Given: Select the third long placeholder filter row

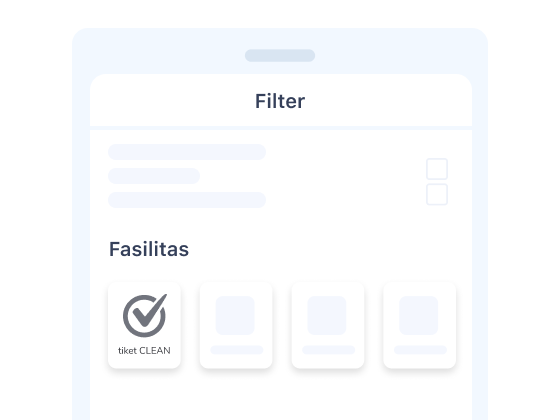Looking at the screenshot, I should pyautogui.click(x=187, y=200).
